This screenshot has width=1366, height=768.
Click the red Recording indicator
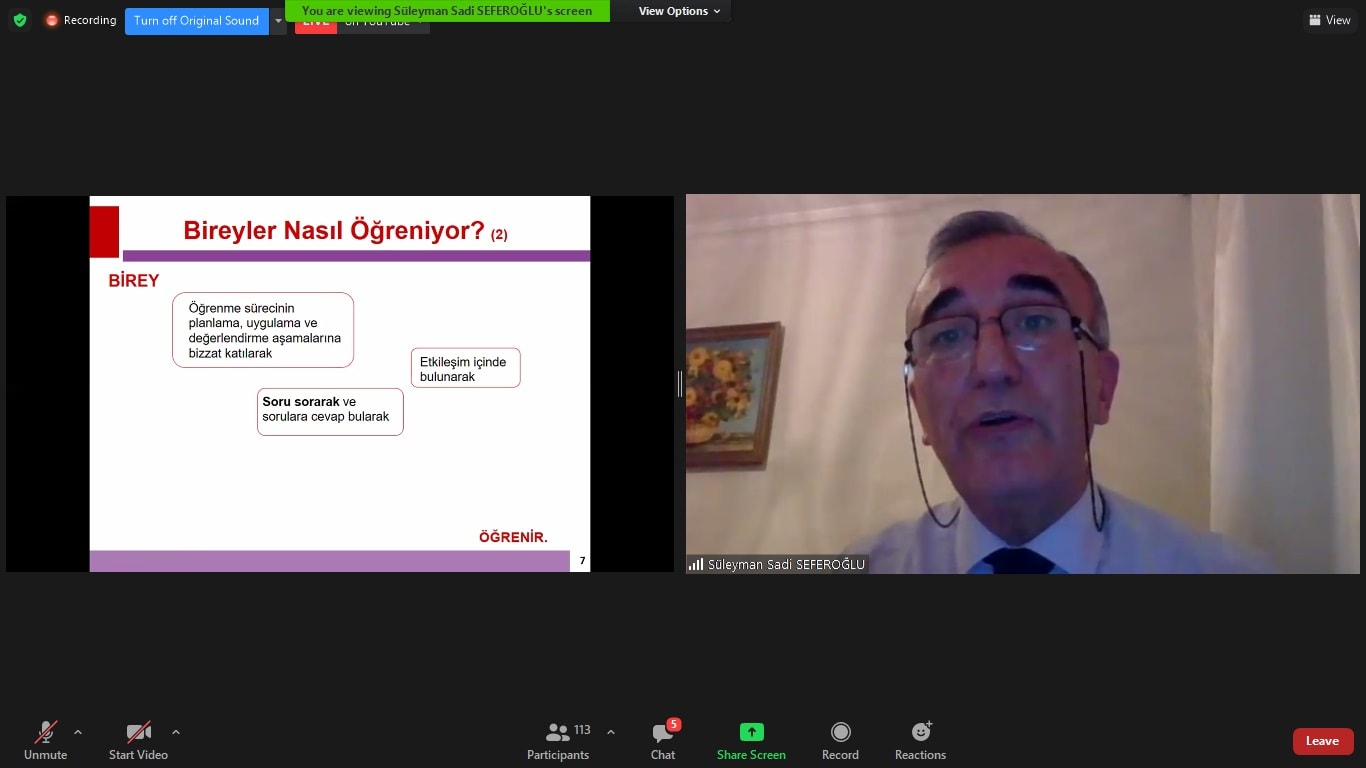point(81,20)
